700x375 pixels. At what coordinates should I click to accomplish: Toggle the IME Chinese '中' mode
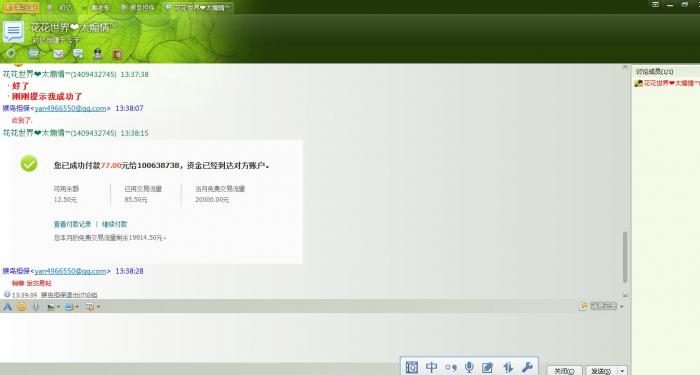point(432,367)
